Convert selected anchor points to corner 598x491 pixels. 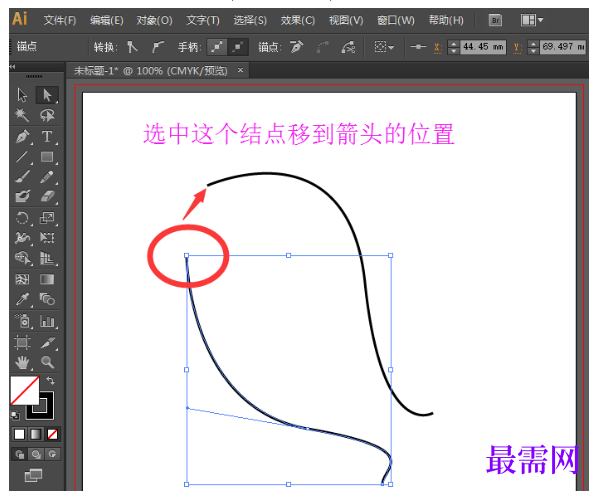(132, 47)
